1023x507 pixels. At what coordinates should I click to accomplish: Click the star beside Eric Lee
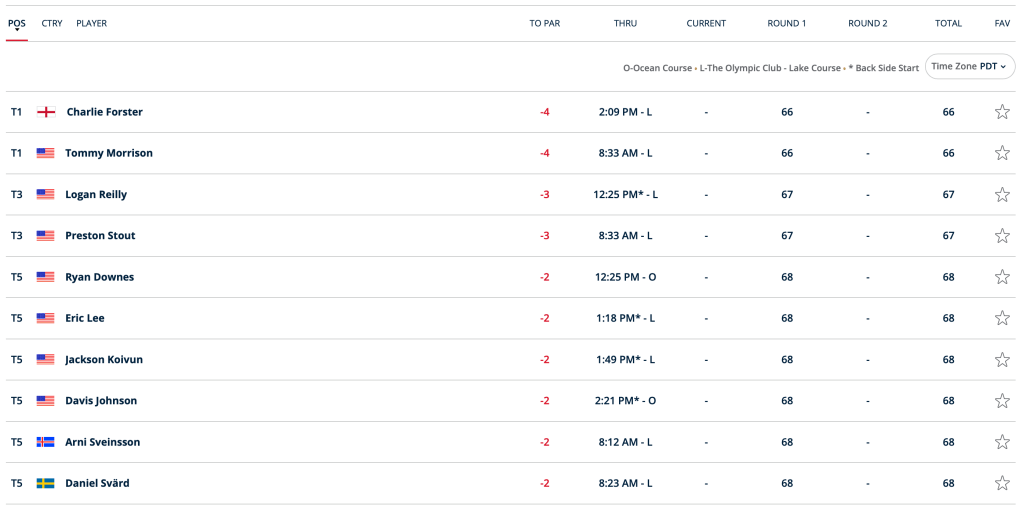tap(1002, 318)
